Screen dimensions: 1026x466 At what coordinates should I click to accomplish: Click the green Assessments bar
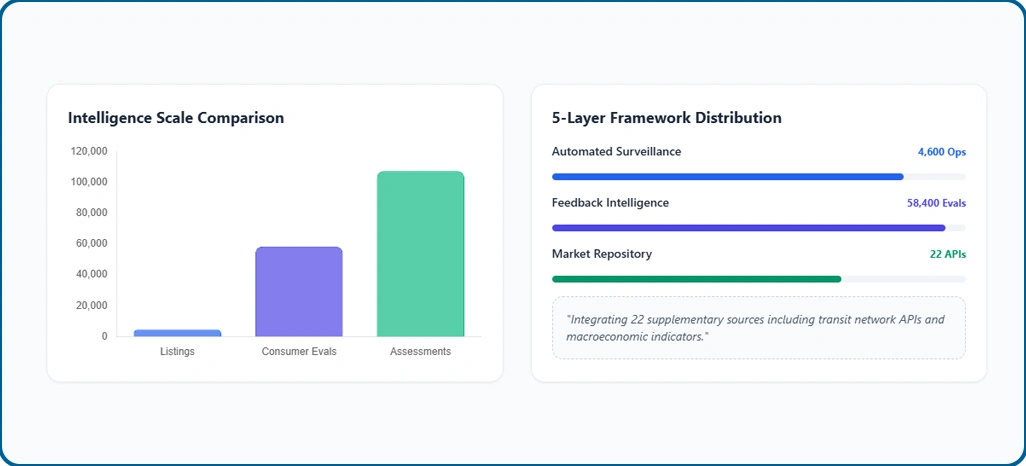click(x=420, y=254)
